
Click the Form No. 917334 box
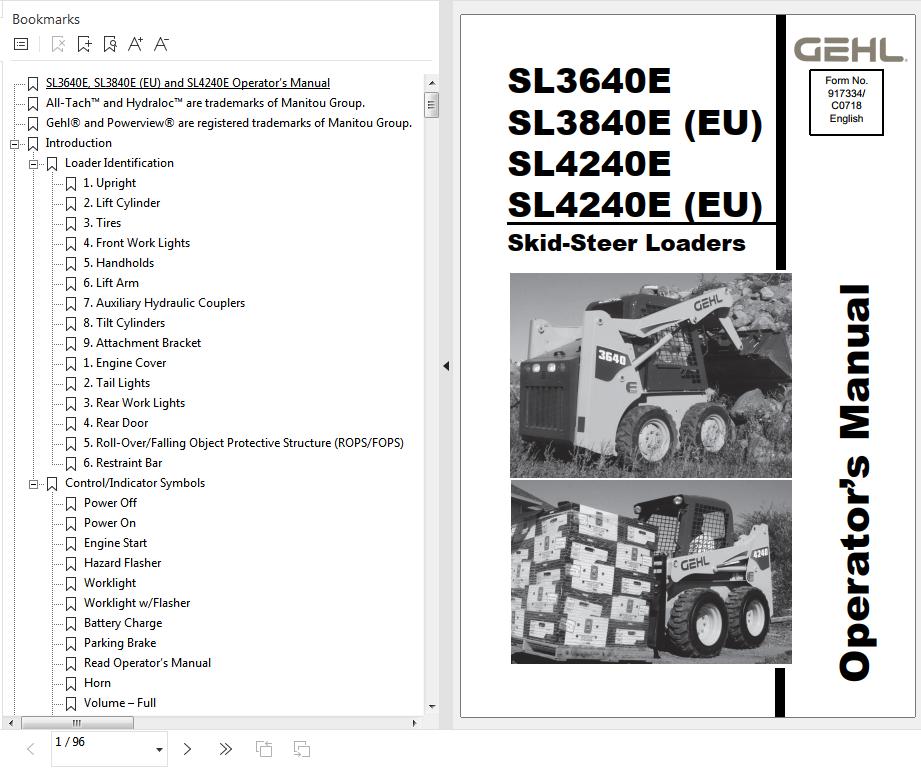pyautogui.click(x=846, y=102)
